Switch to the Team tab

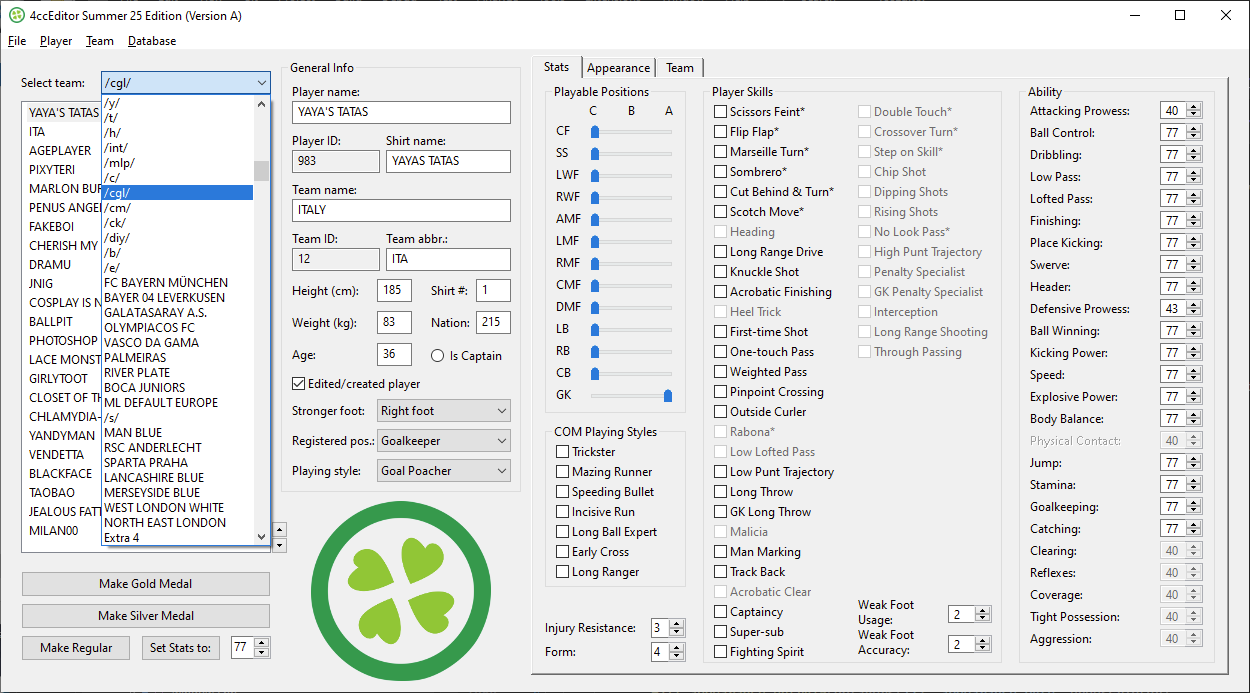680,68
